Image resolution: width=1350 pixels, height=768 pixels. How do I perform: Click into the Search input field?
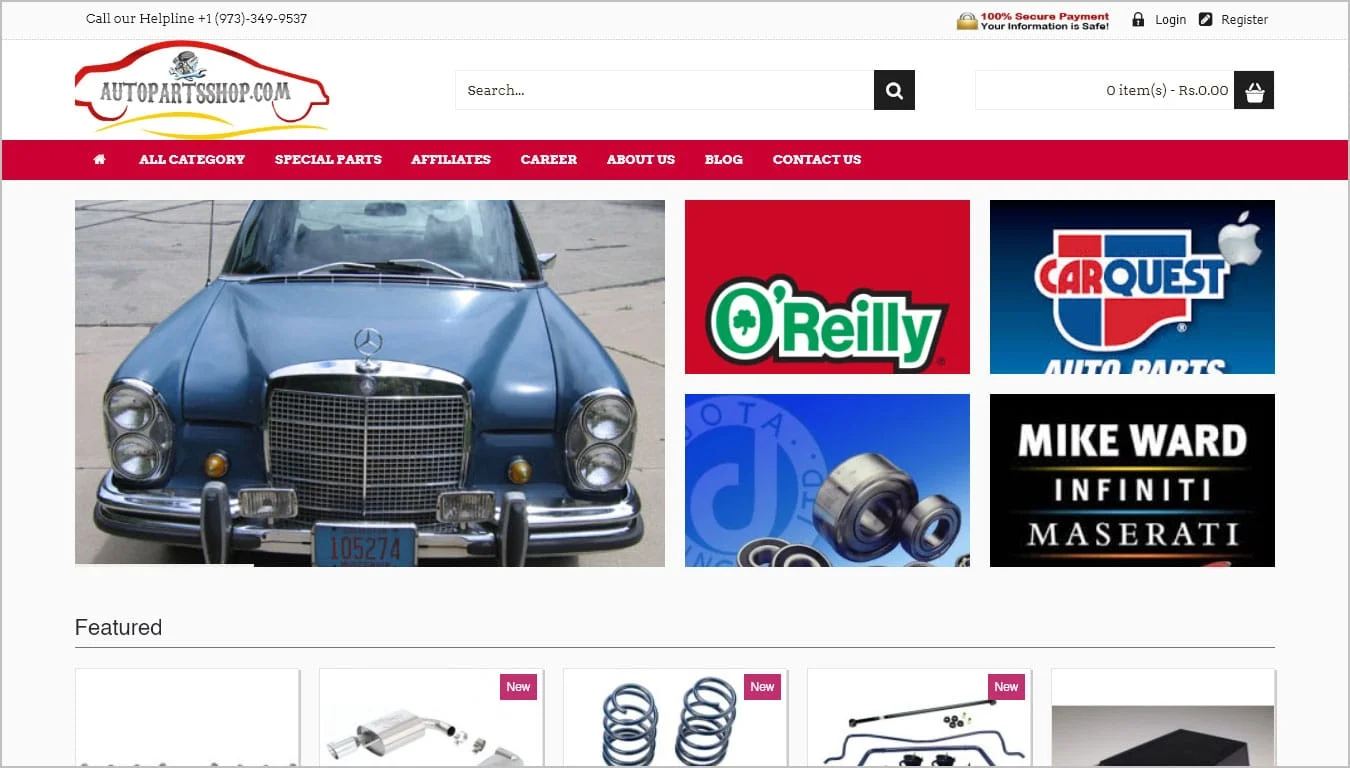click(665, 90)
